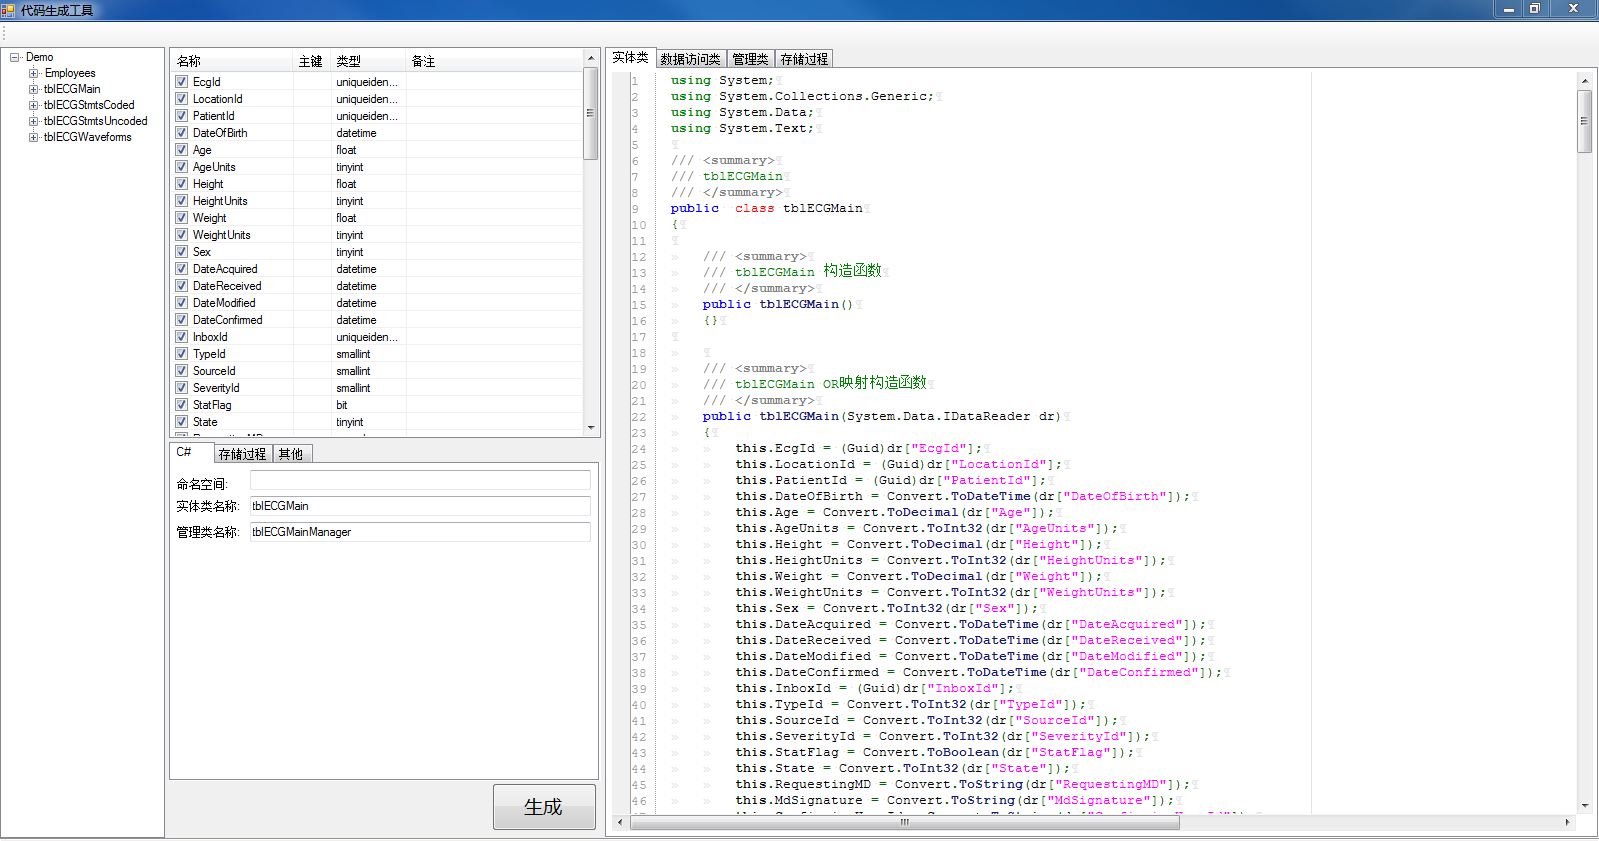Click line number 24 in code gutter
This screenshot has height=841, width=1599.
coord(639,449)
